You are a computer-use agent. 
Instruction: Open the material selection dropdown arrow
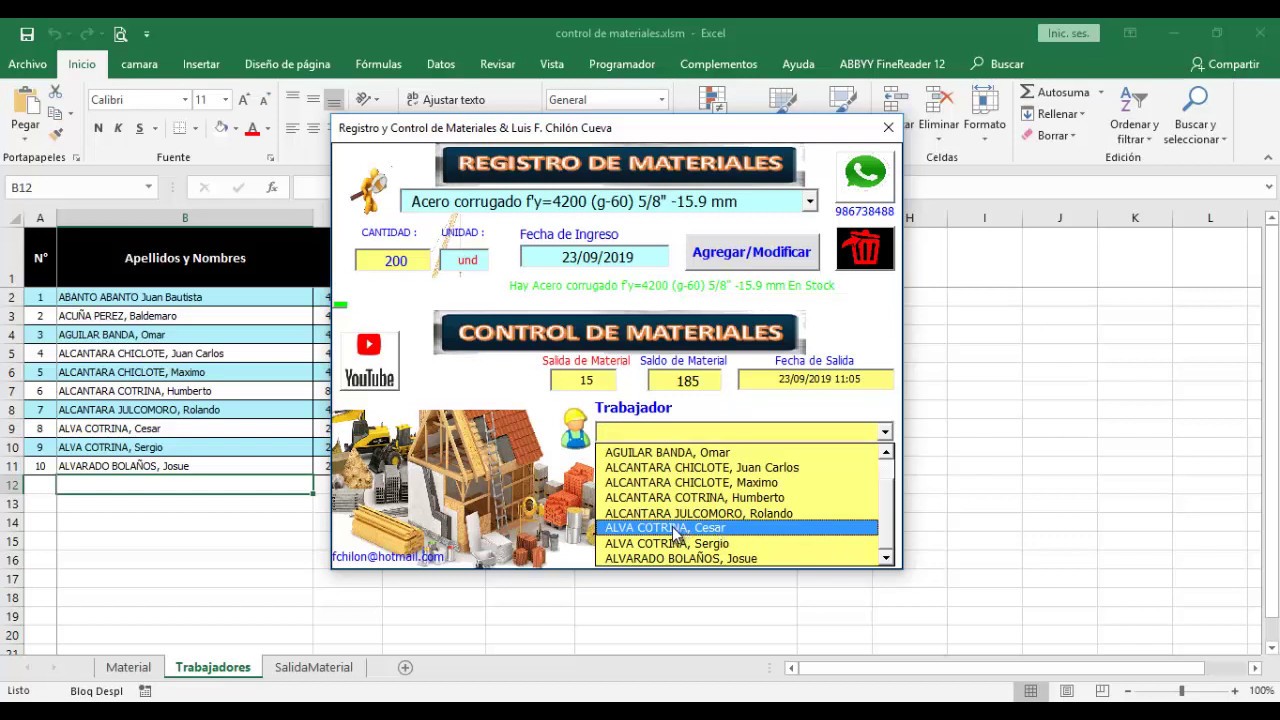809,202
